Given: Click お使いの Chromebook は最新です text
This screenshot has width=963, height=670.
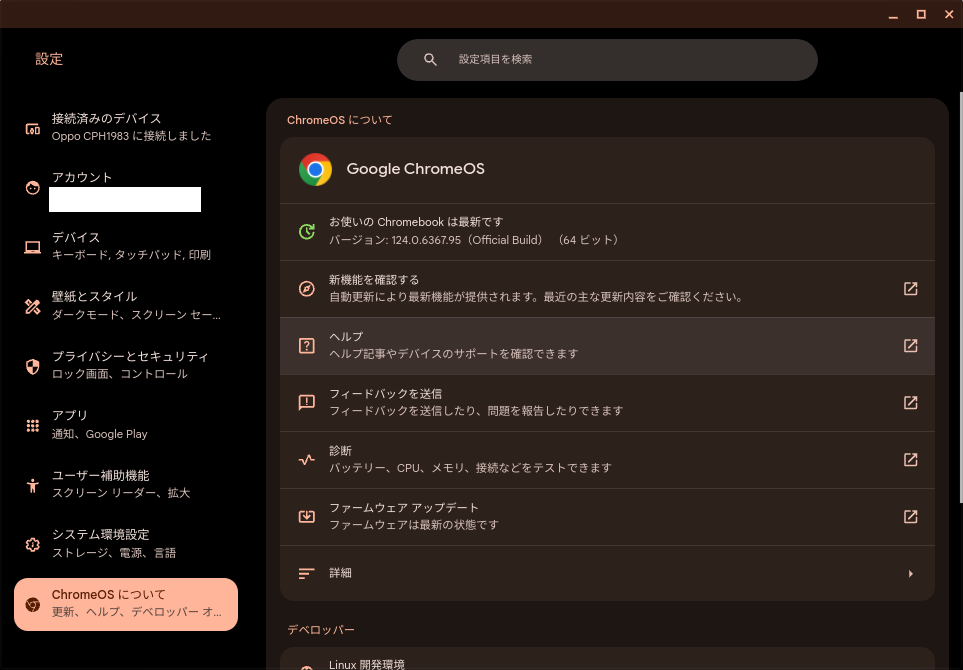Looking at the screenshot, I should [416, 222].
